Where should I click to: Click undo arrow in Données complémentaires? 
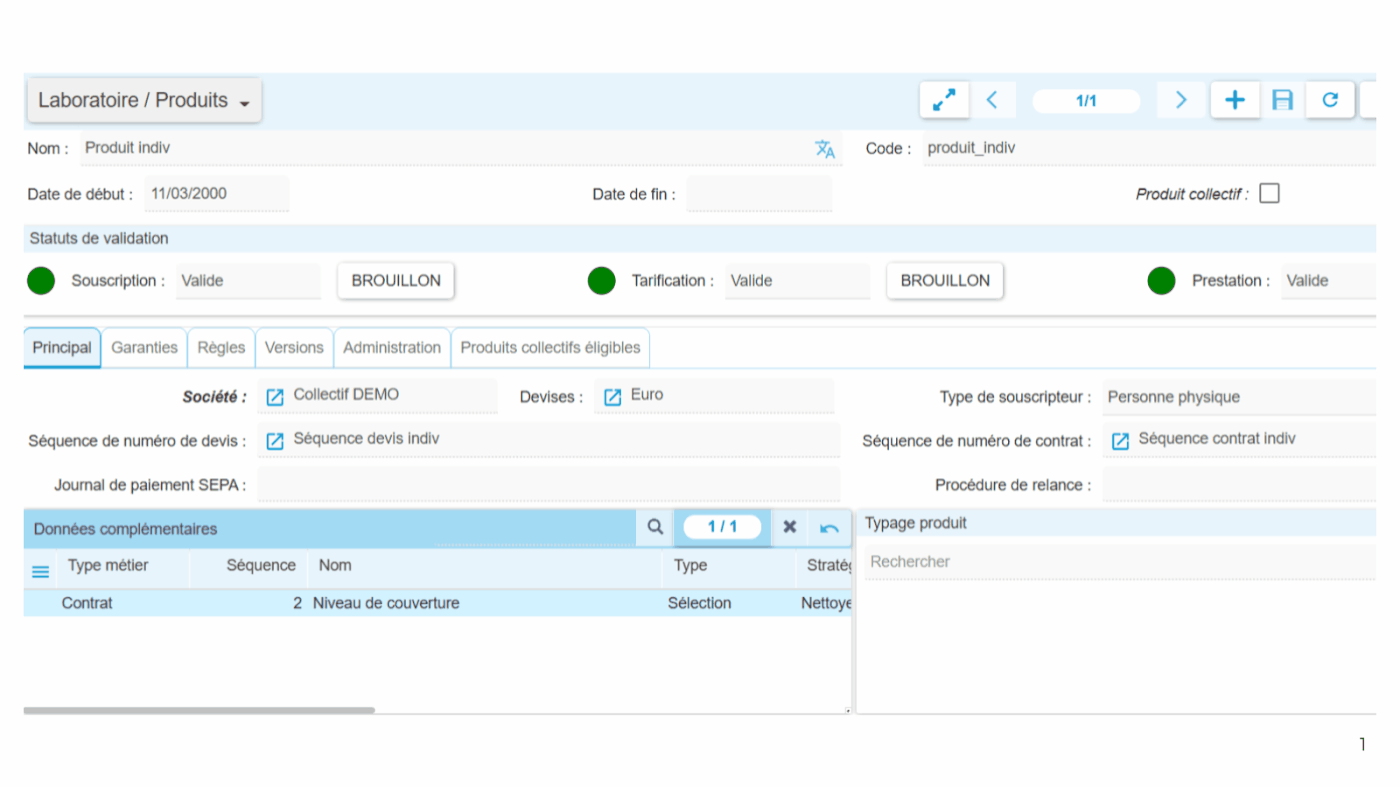[829, 528]
